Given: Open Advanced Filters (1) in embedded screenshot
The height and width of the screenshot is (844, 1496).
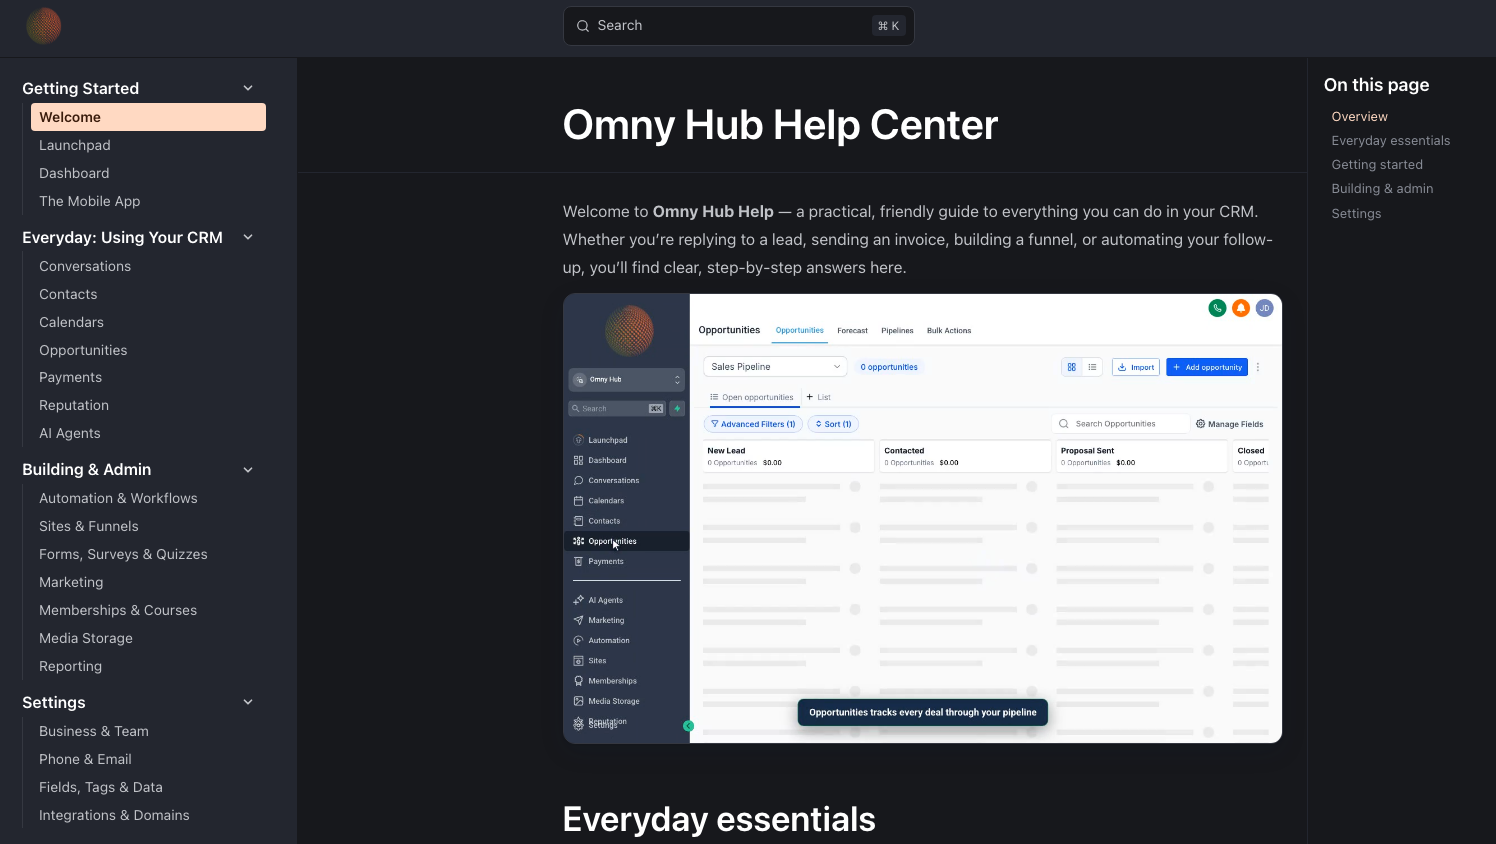Looking at the screenshot, I should pyautogui.click(x=753, y=424).
